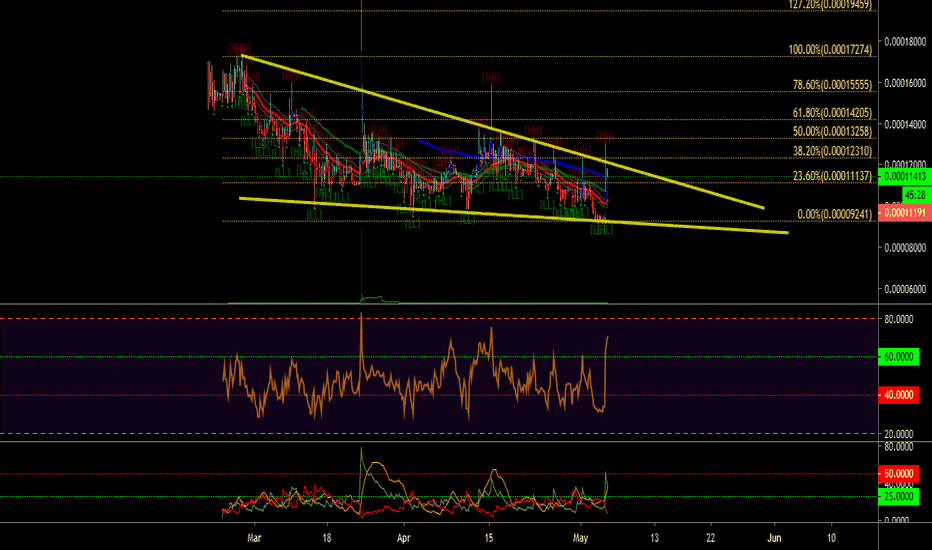This screenshot has width=932, height=550.
Task: Click the 127.20%(0.00019459) Fibonacci label
Action: point(830,5)
